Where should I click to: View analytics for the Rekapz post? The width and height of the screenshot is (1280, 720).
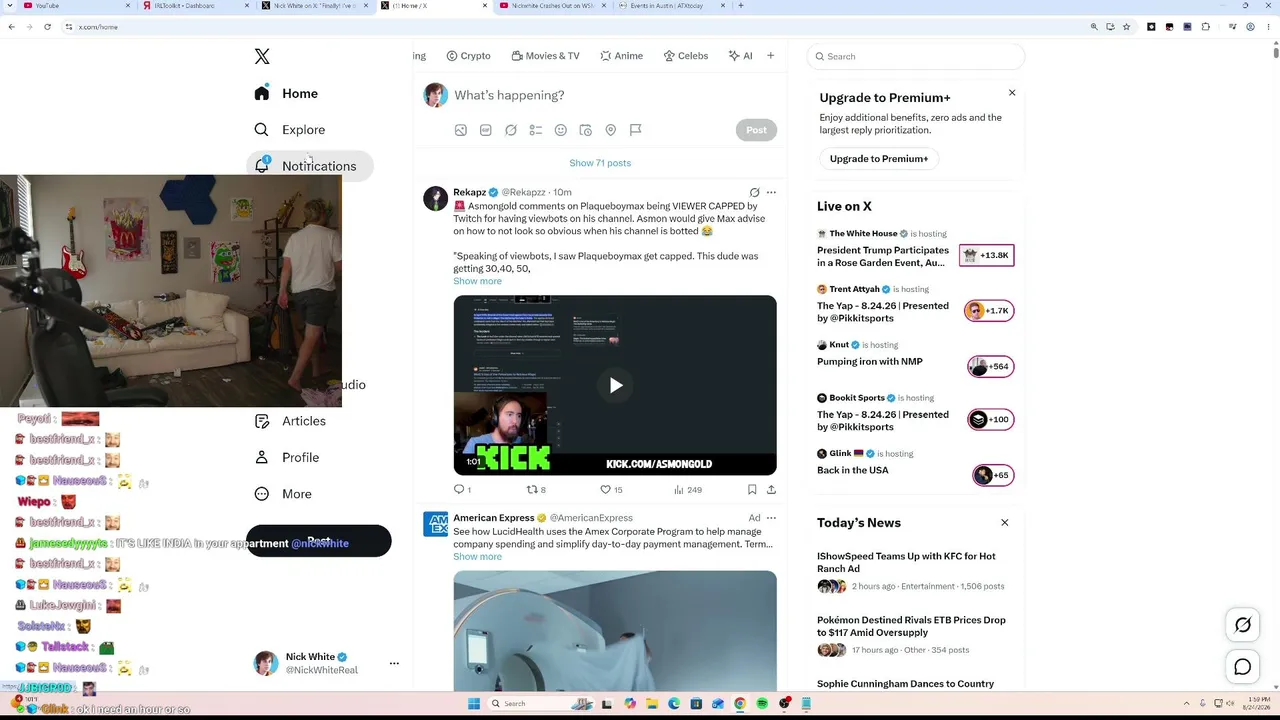click(688, 490)
